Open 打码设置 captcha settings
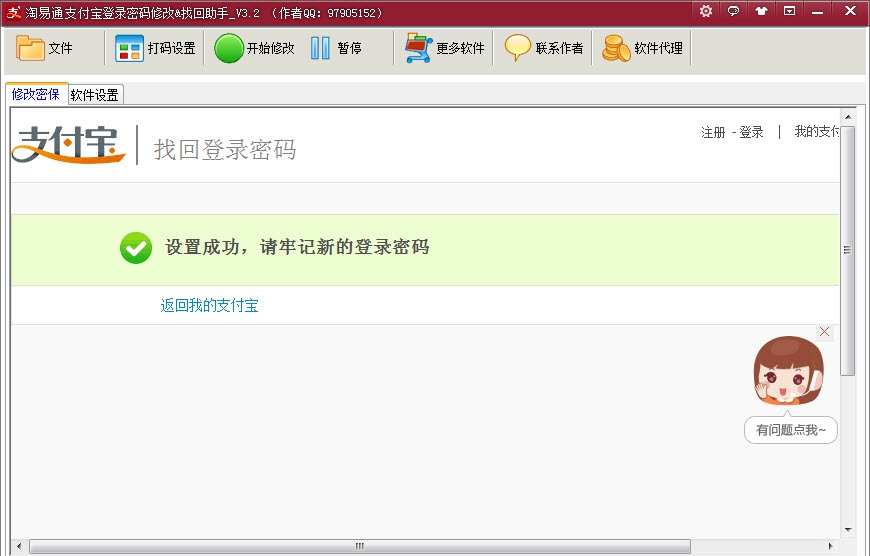This screenshot has height=556, width=870. (155, 48)
